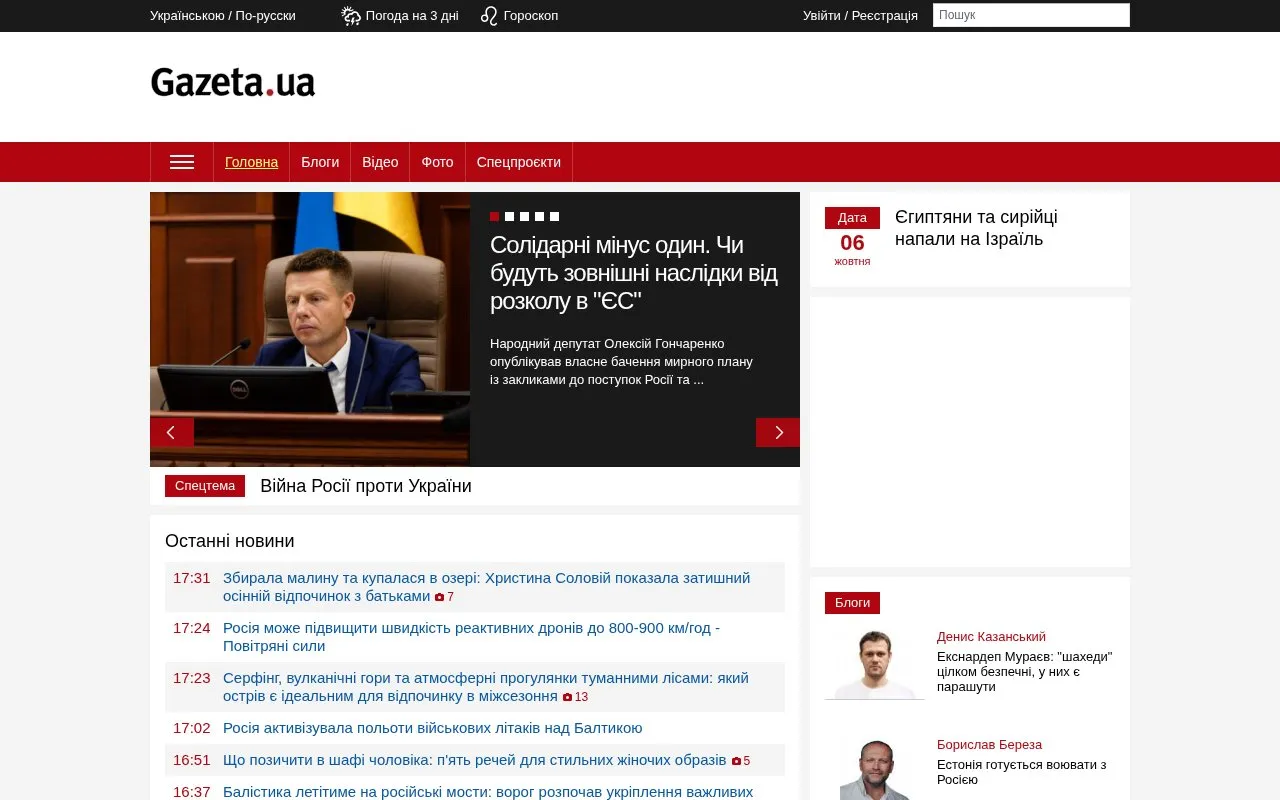Open Погода на 3 дні link
This screenshot has height=800, width=1280.
[412, 15]
